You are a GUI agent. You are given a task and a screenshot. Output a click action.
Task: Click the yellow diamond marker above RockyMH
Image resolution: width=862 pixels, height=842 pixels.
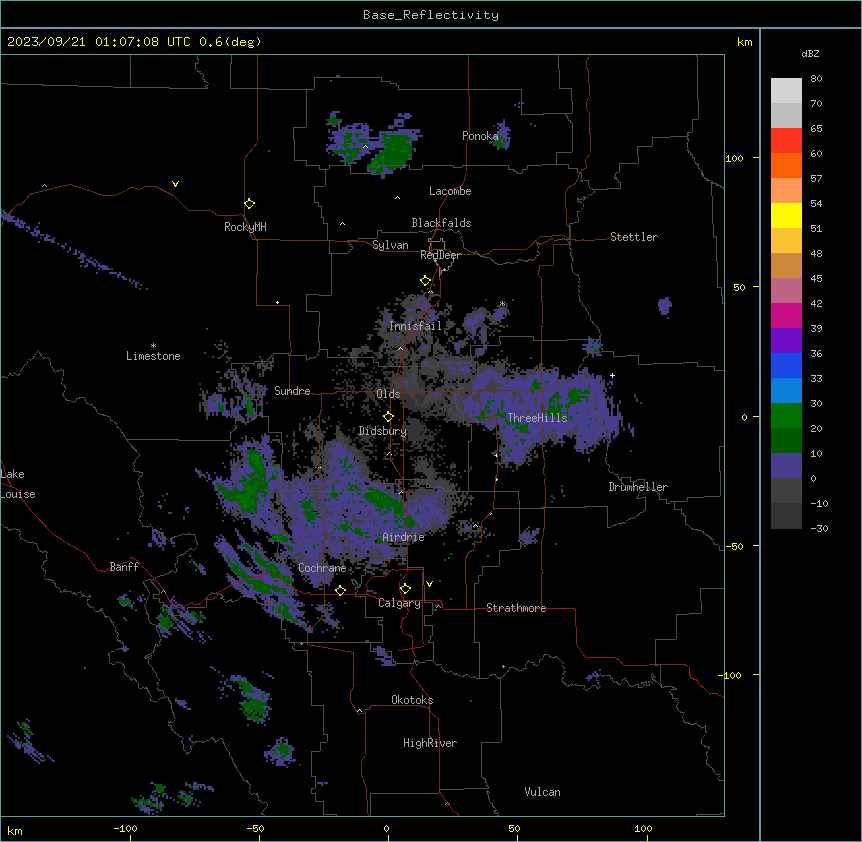pos(249,204)
